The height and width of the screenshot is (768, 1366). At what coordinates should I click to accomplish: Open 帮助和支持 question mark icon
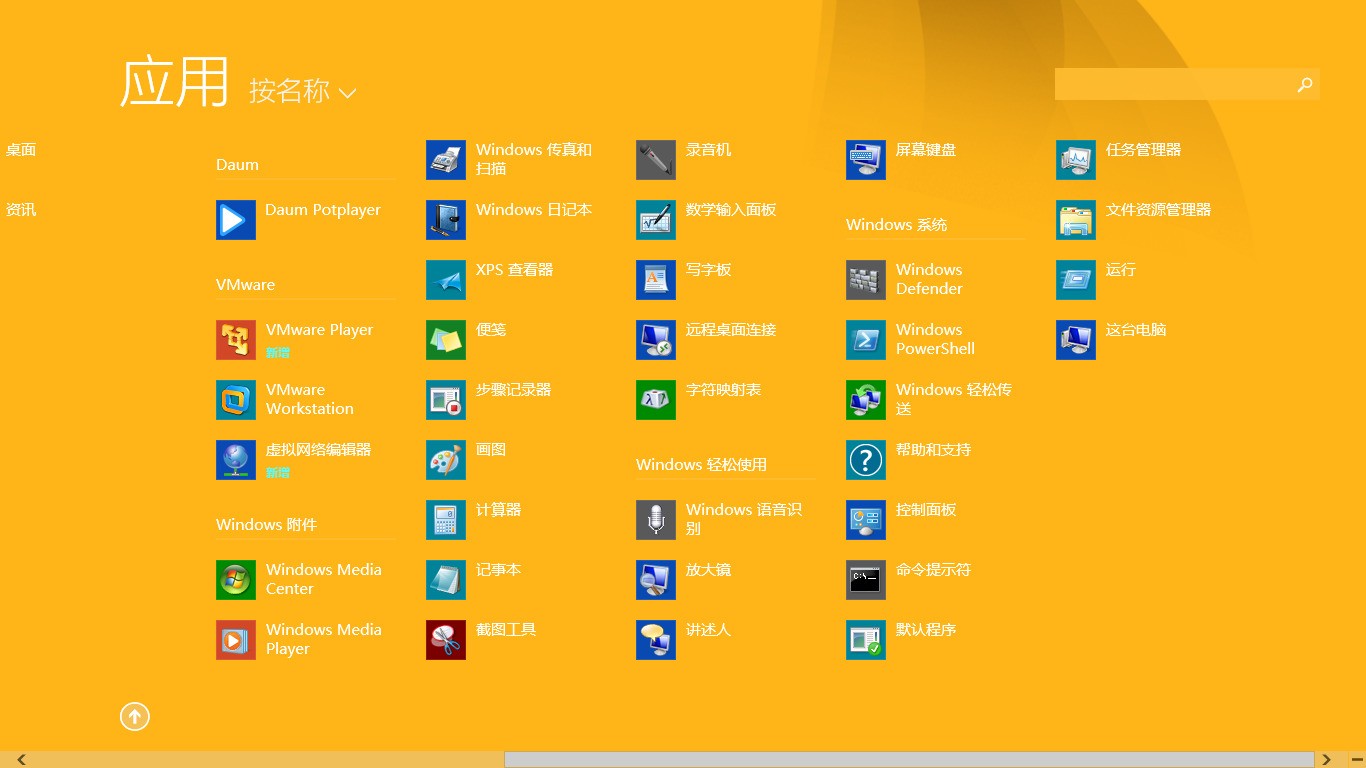tap(866, 460)
